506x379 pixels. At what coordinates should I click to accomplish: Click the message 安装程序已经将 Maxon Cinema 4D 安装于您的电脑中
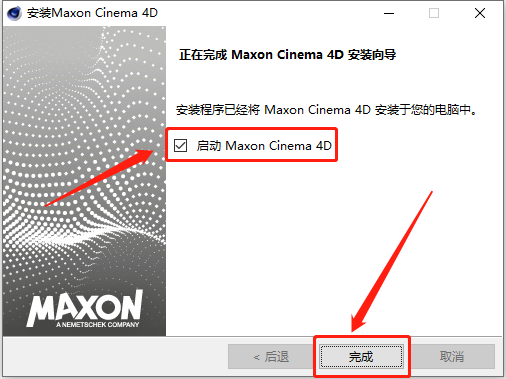pos(327,110)
